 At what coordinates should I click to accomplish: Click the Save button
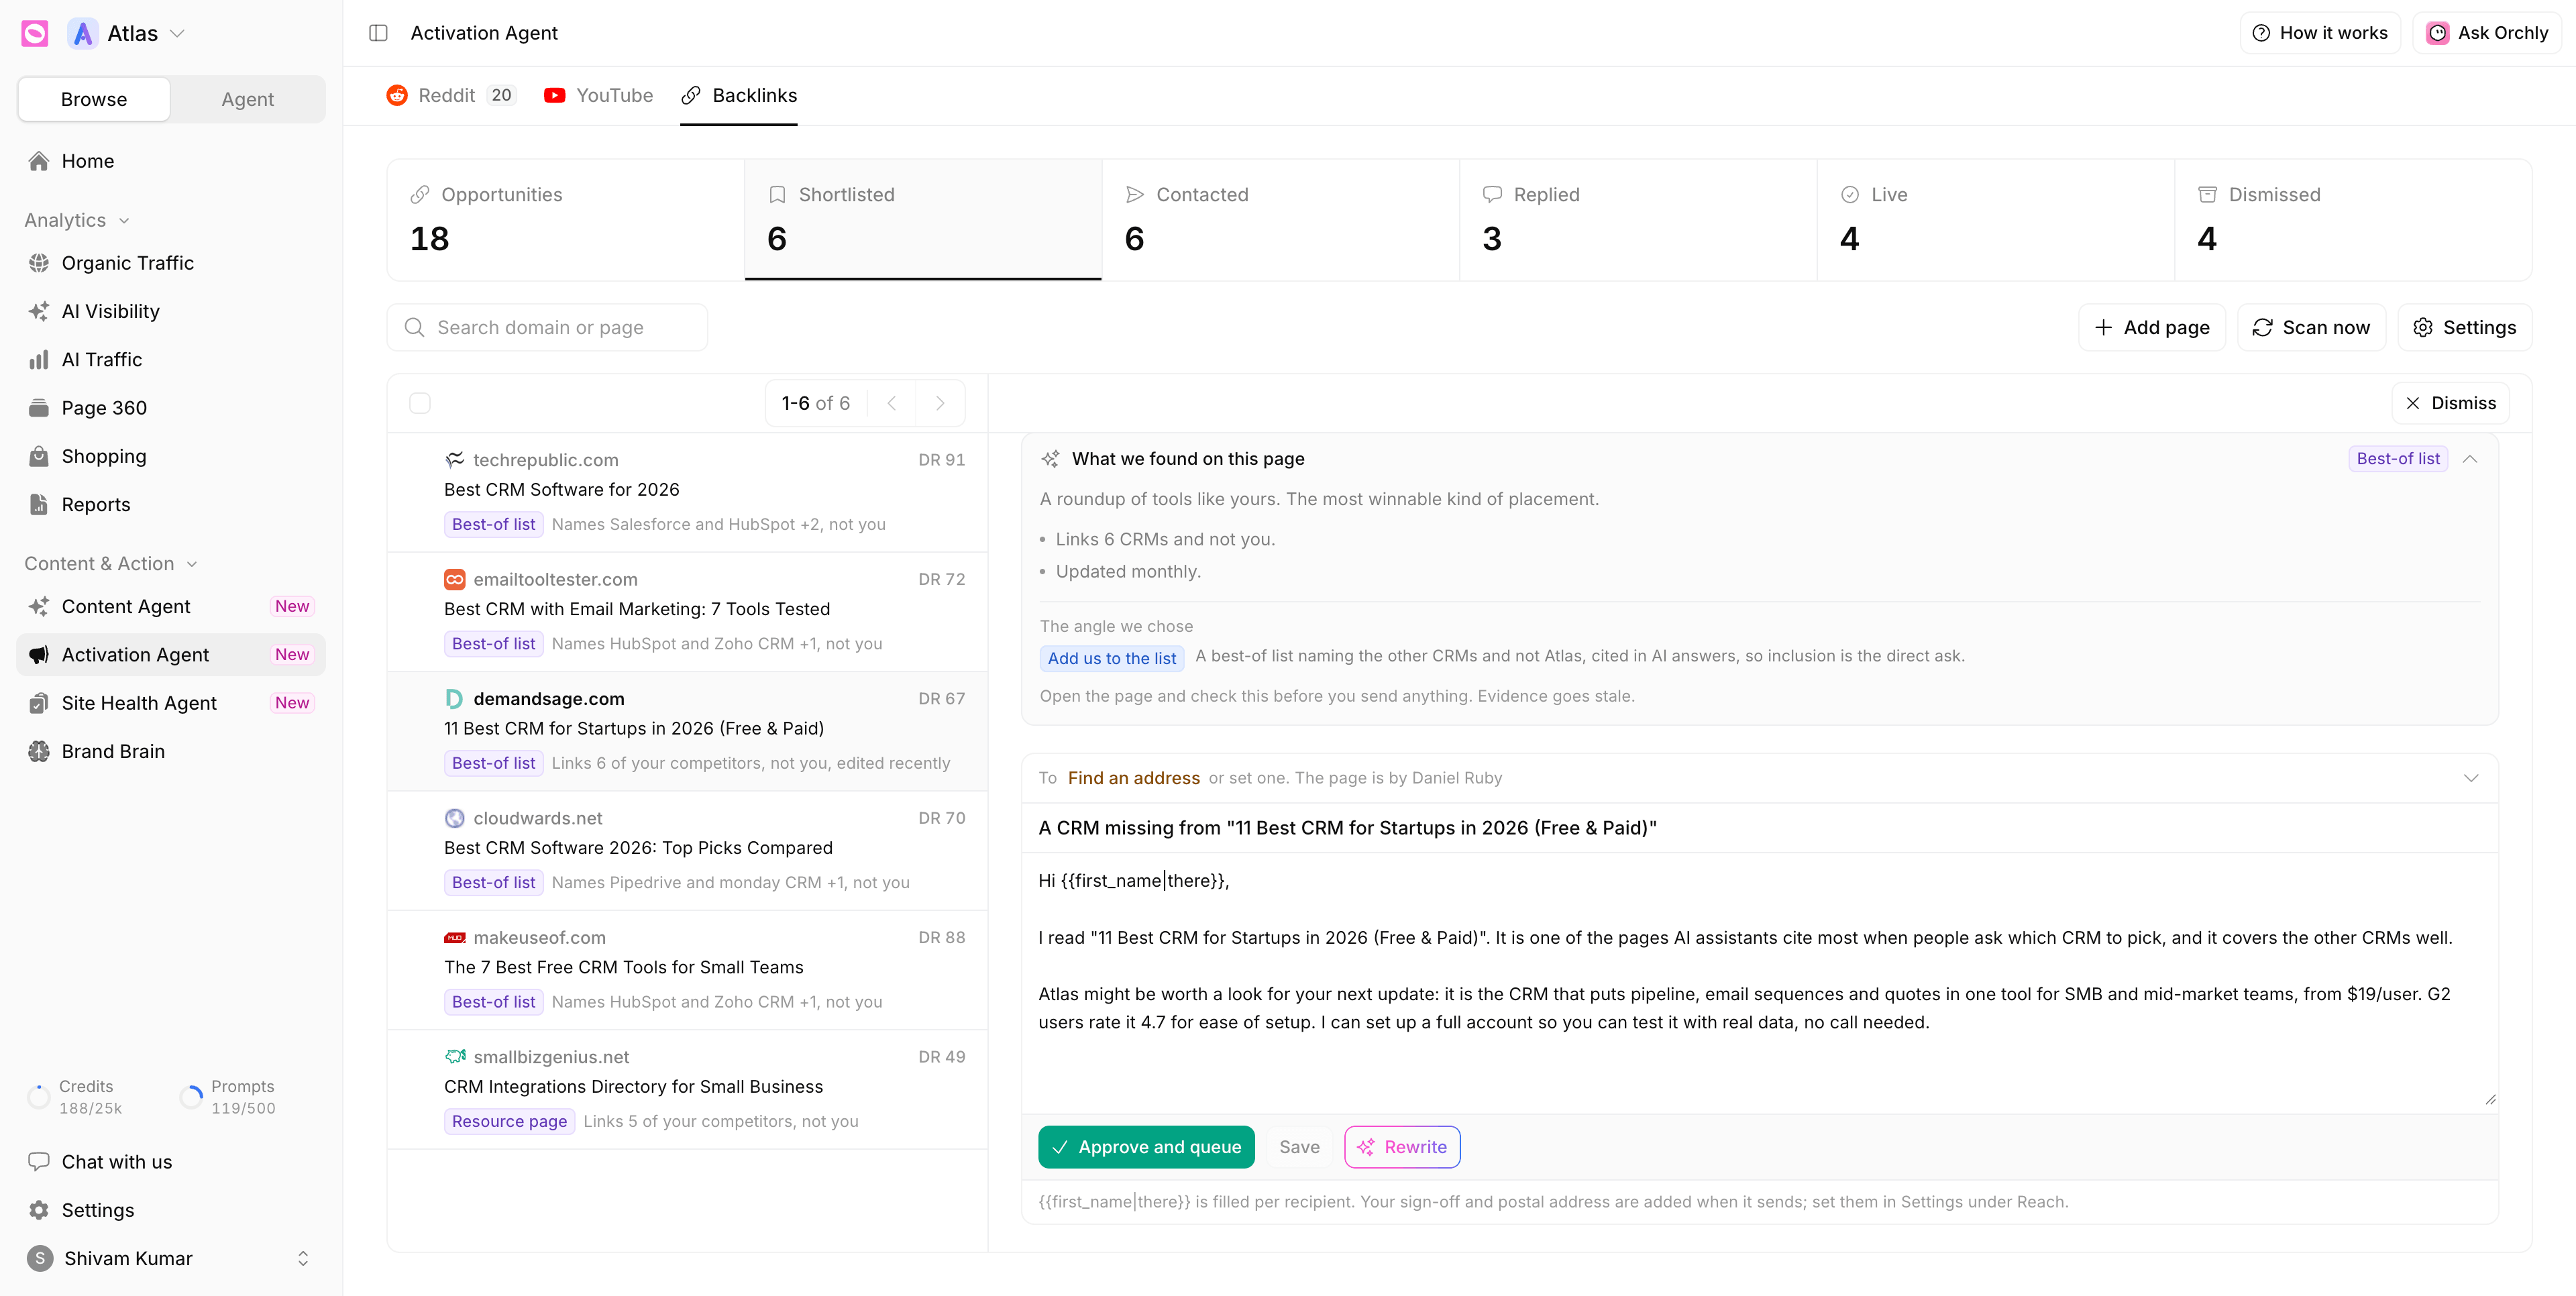pos(1299,1147)
